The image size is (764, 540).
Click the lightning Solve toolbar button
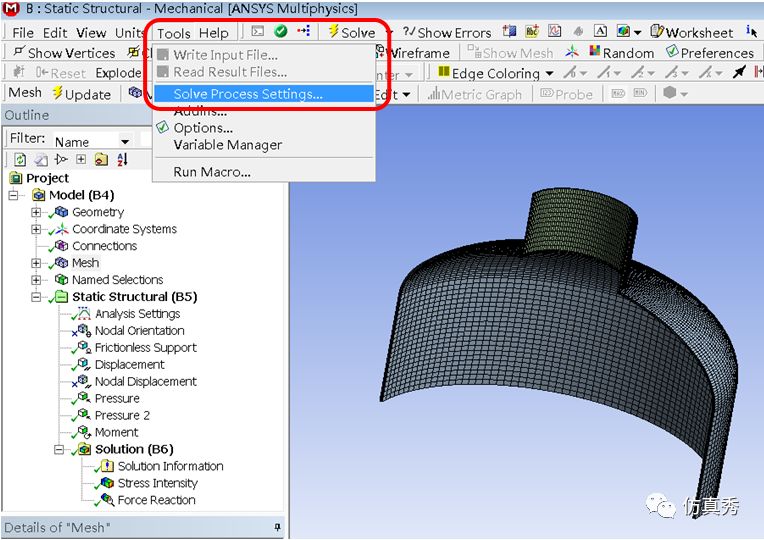pos(352,32)
